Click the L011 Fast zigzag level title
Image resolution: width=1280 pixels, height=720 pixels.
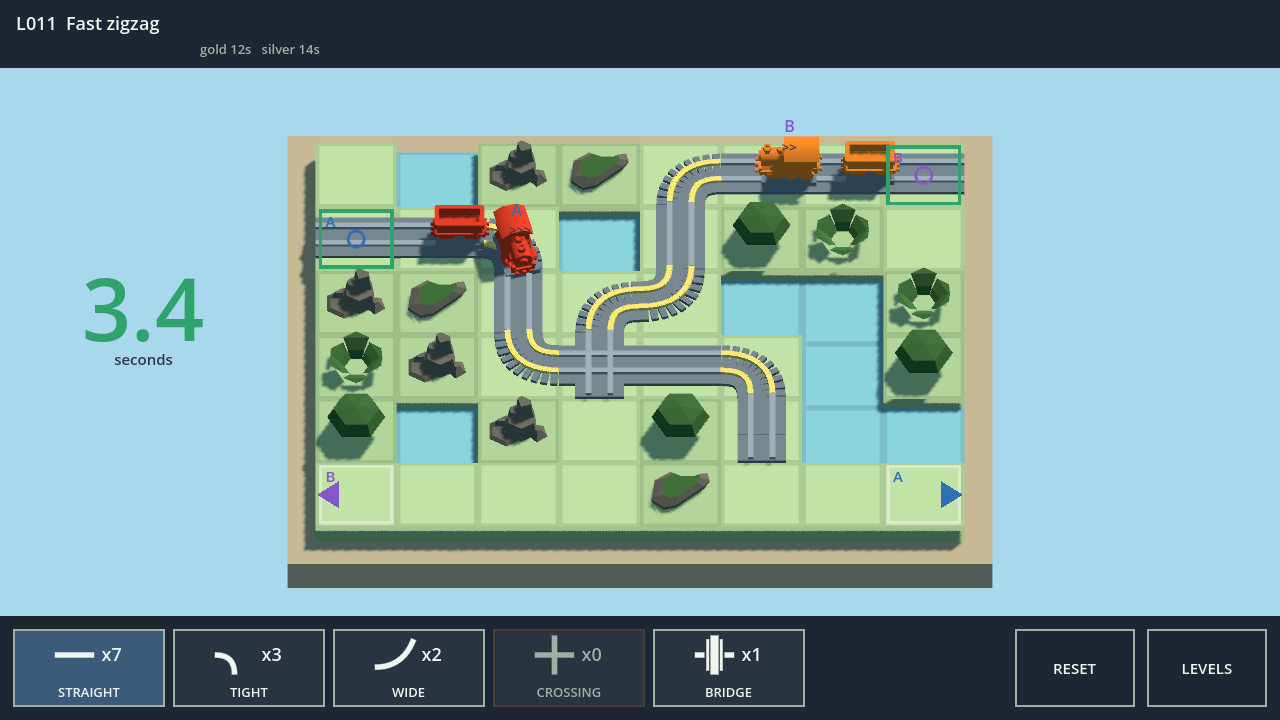tap(88, 24)
